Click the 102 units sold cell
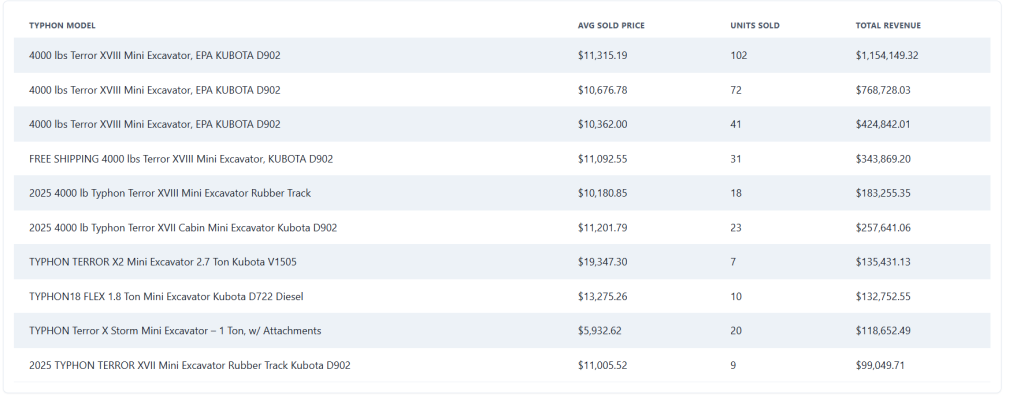 point(738,56)
